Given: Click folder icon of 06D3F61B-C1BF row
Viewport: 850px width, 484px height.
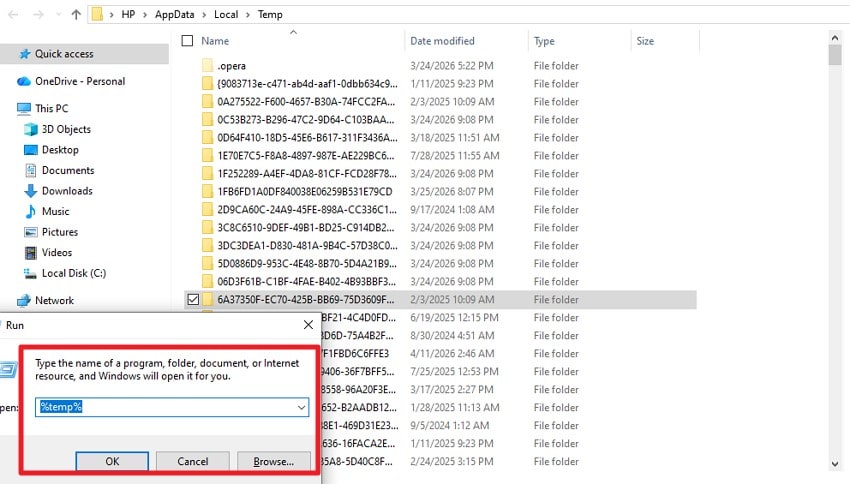Looking at the screenshot, I should coord(207,281).
